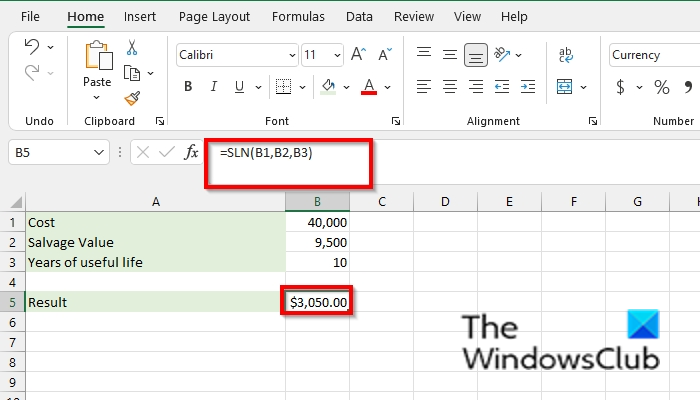Click the Middle Align icon
This screenshot has width=700, height=400.
click(450, 55)
